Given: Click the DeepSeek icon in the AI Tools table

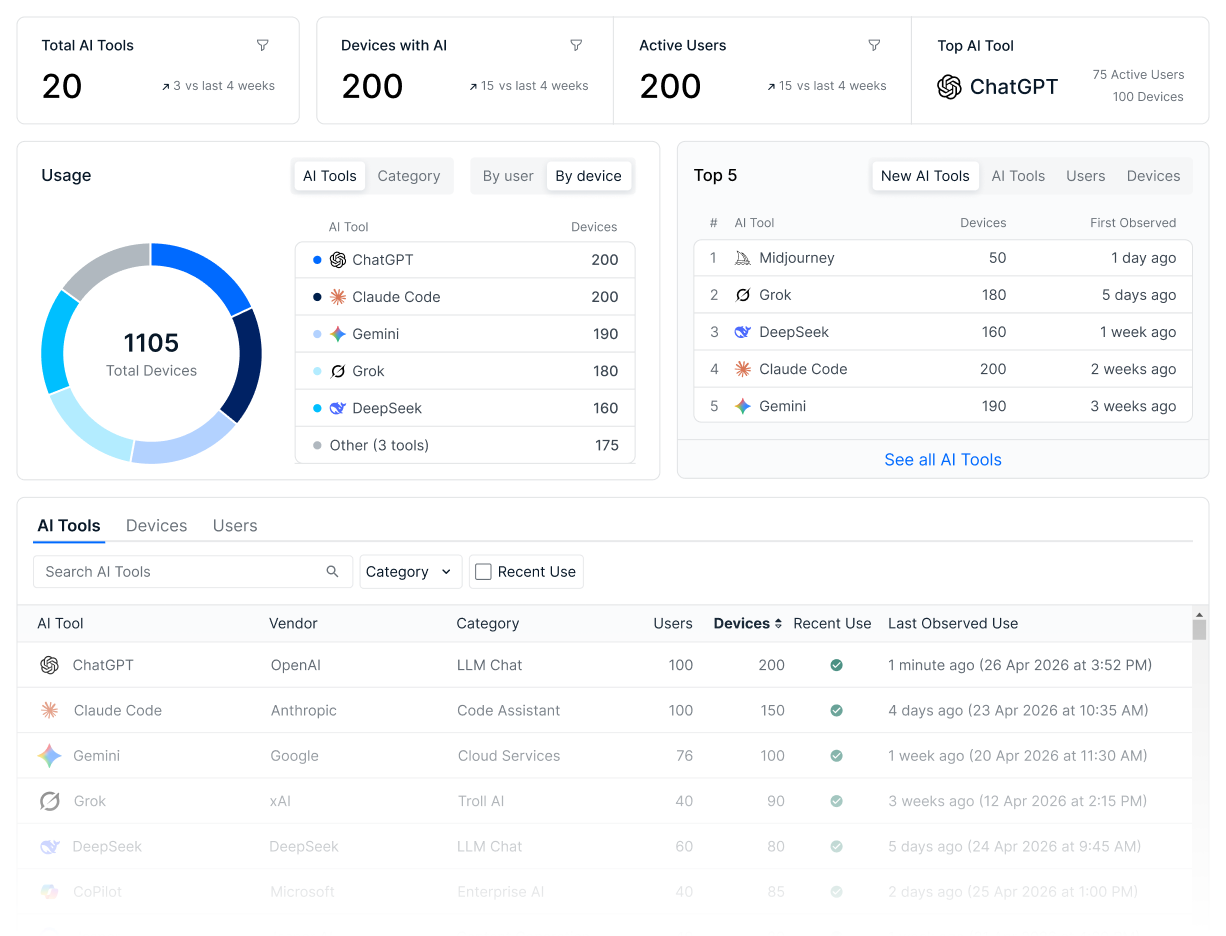Looking at the screenshot, I should point(49,847).
